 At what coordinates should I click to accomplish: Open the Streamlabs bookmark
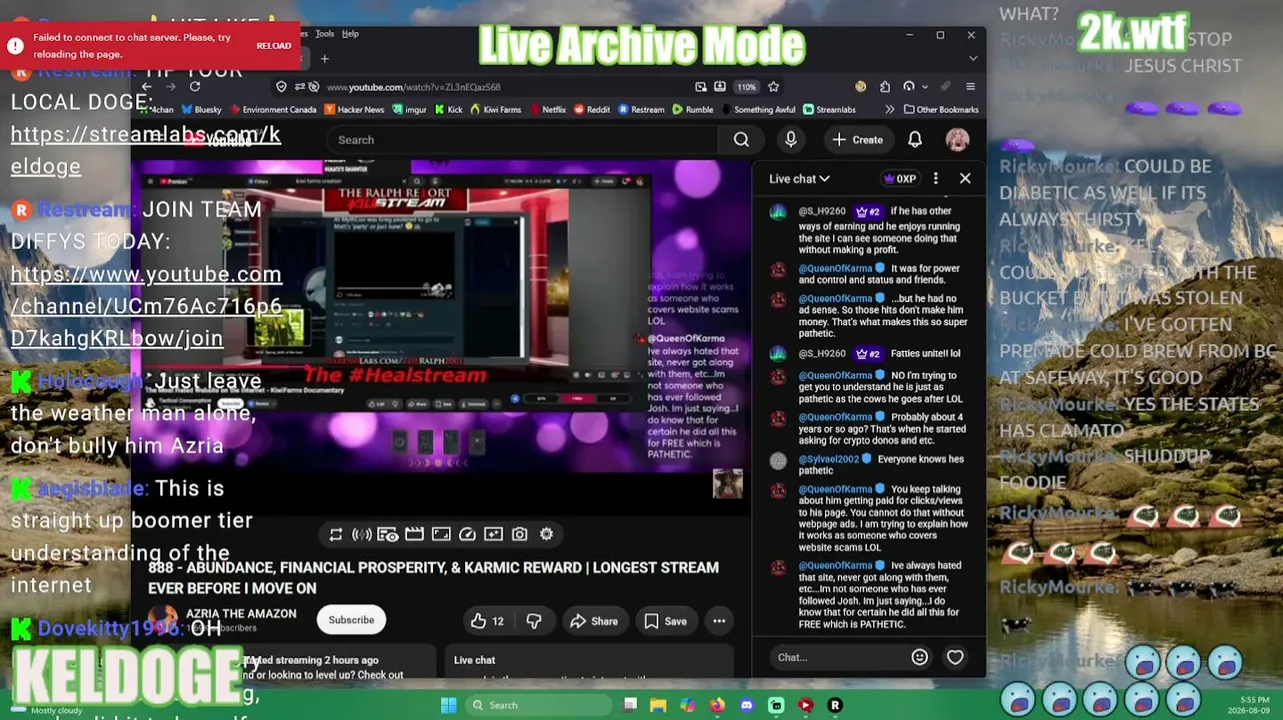pos(829,110)
